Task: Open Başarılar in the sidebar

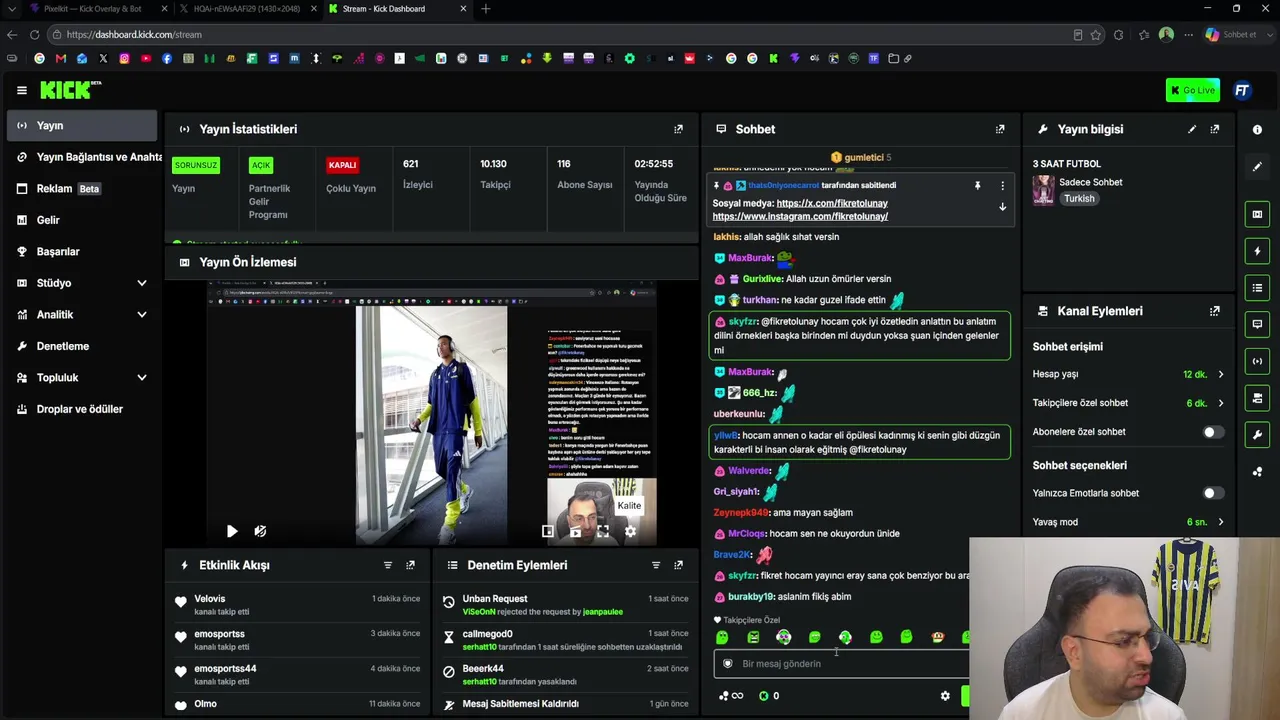Action: (x=82, y=251)
